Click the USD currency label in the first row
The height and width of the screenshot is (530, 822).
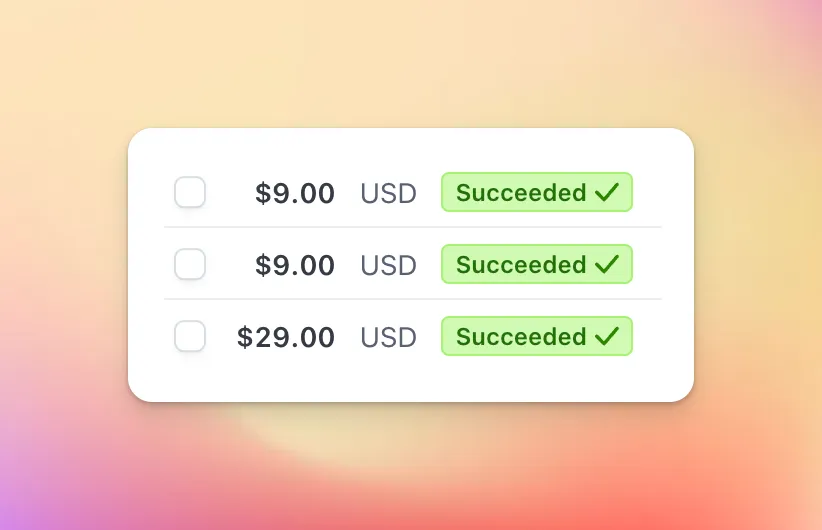(x=388, y=193)
